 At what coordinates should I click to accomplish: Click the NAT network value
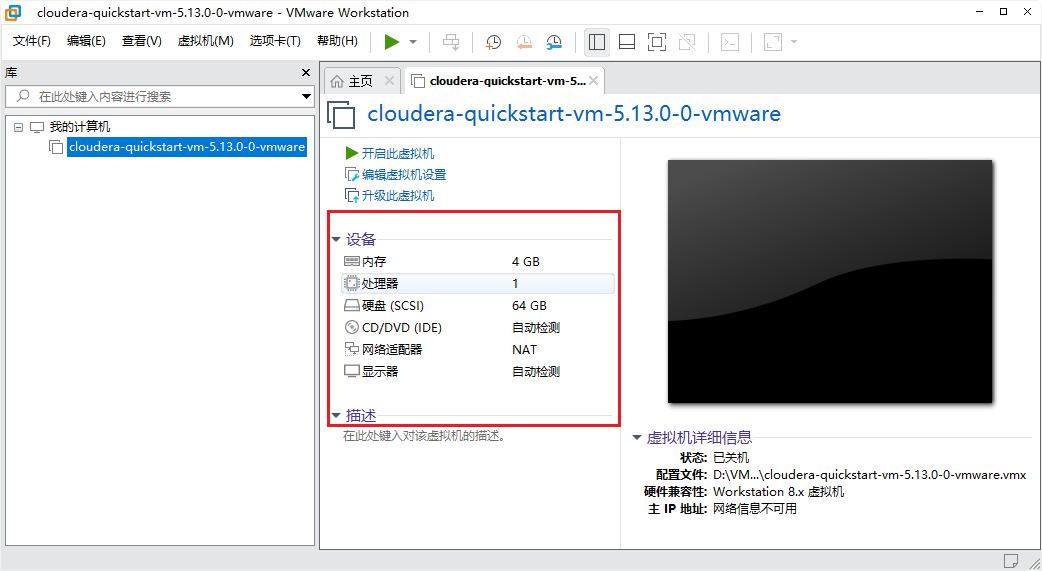click(x=524, y=350)
